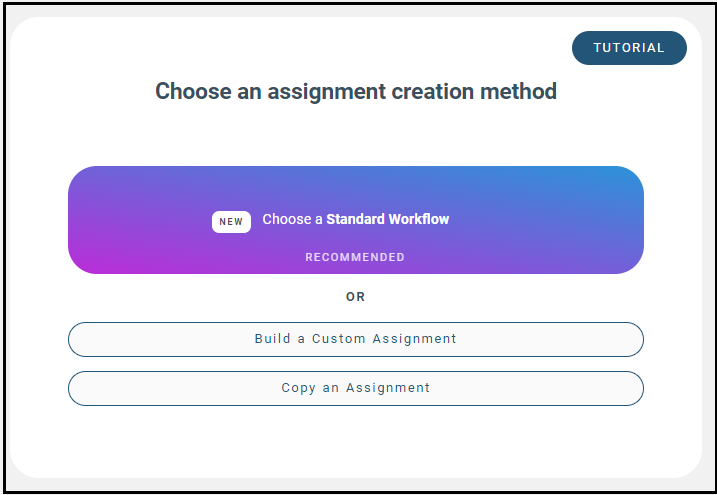Click the RECOMMENDED label

tap(355, 257)
